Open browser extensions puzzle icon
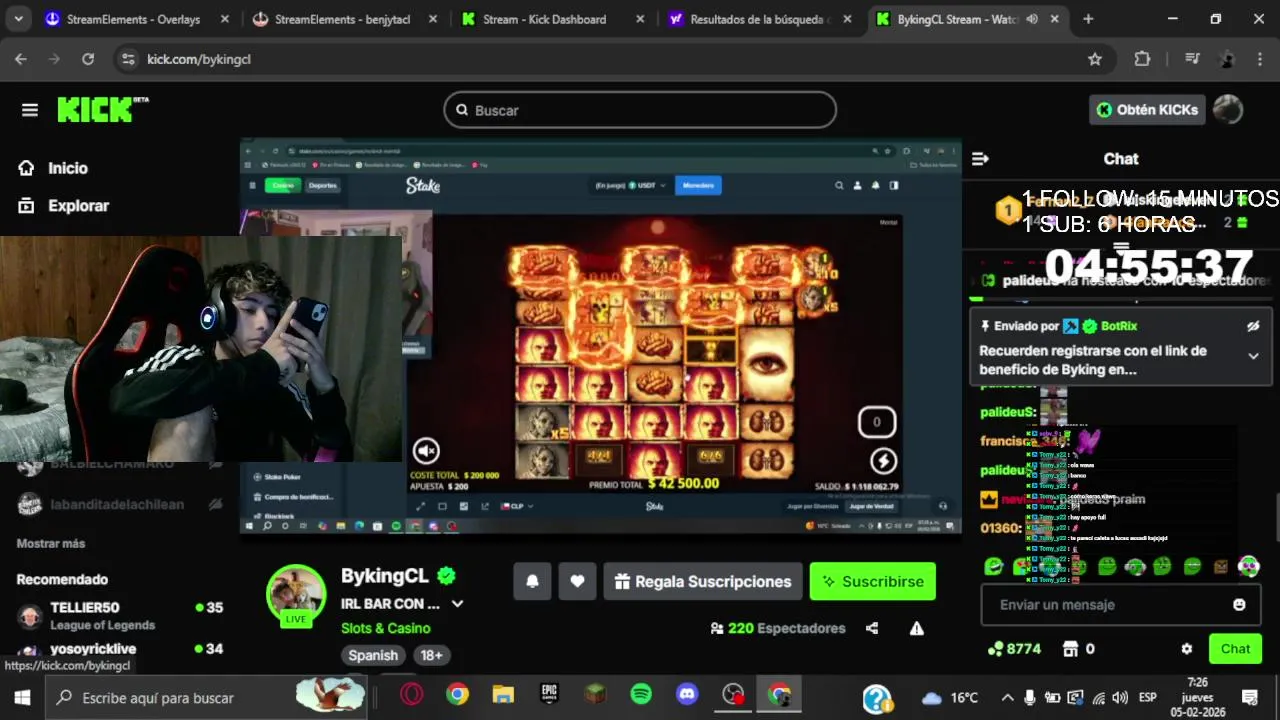 coord(1142,59)
